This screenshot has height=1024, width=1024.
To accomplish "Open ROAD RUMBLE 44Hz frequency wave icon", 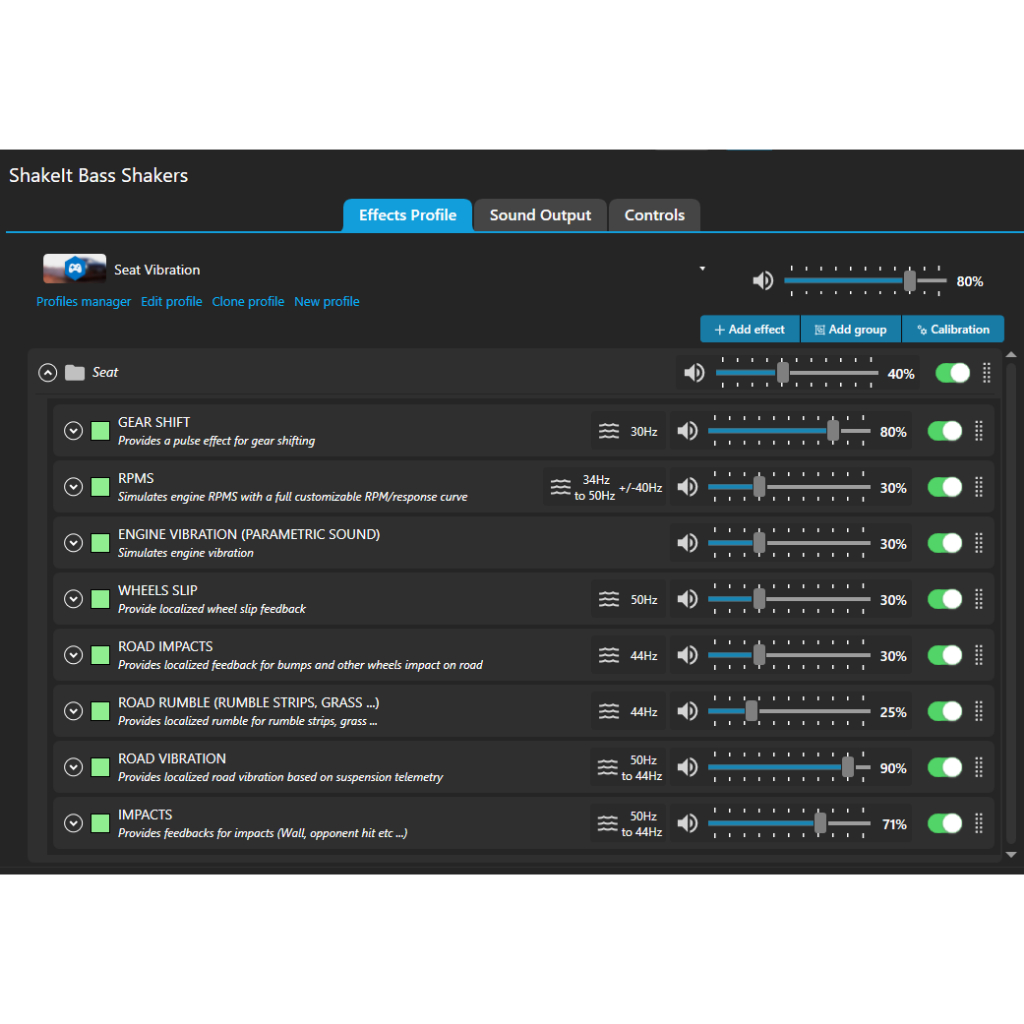I will [609, 711].
